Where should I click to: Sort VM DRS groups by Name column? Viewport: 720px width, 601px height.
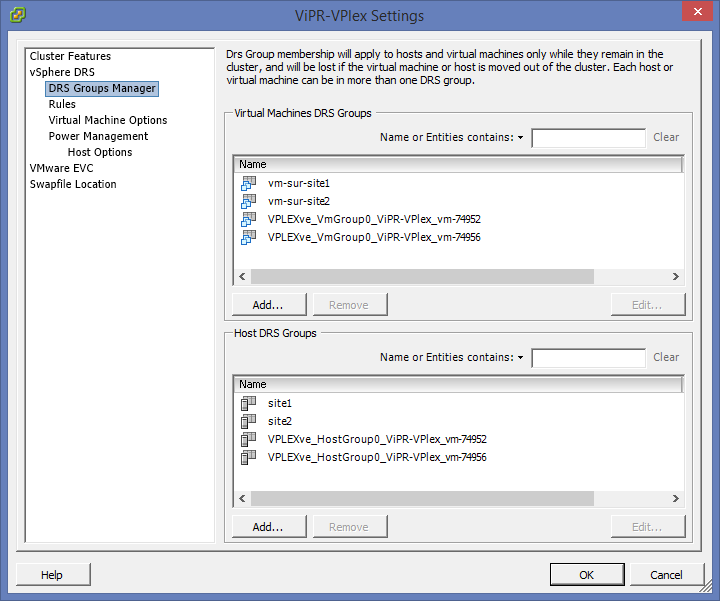pos(457,164)
